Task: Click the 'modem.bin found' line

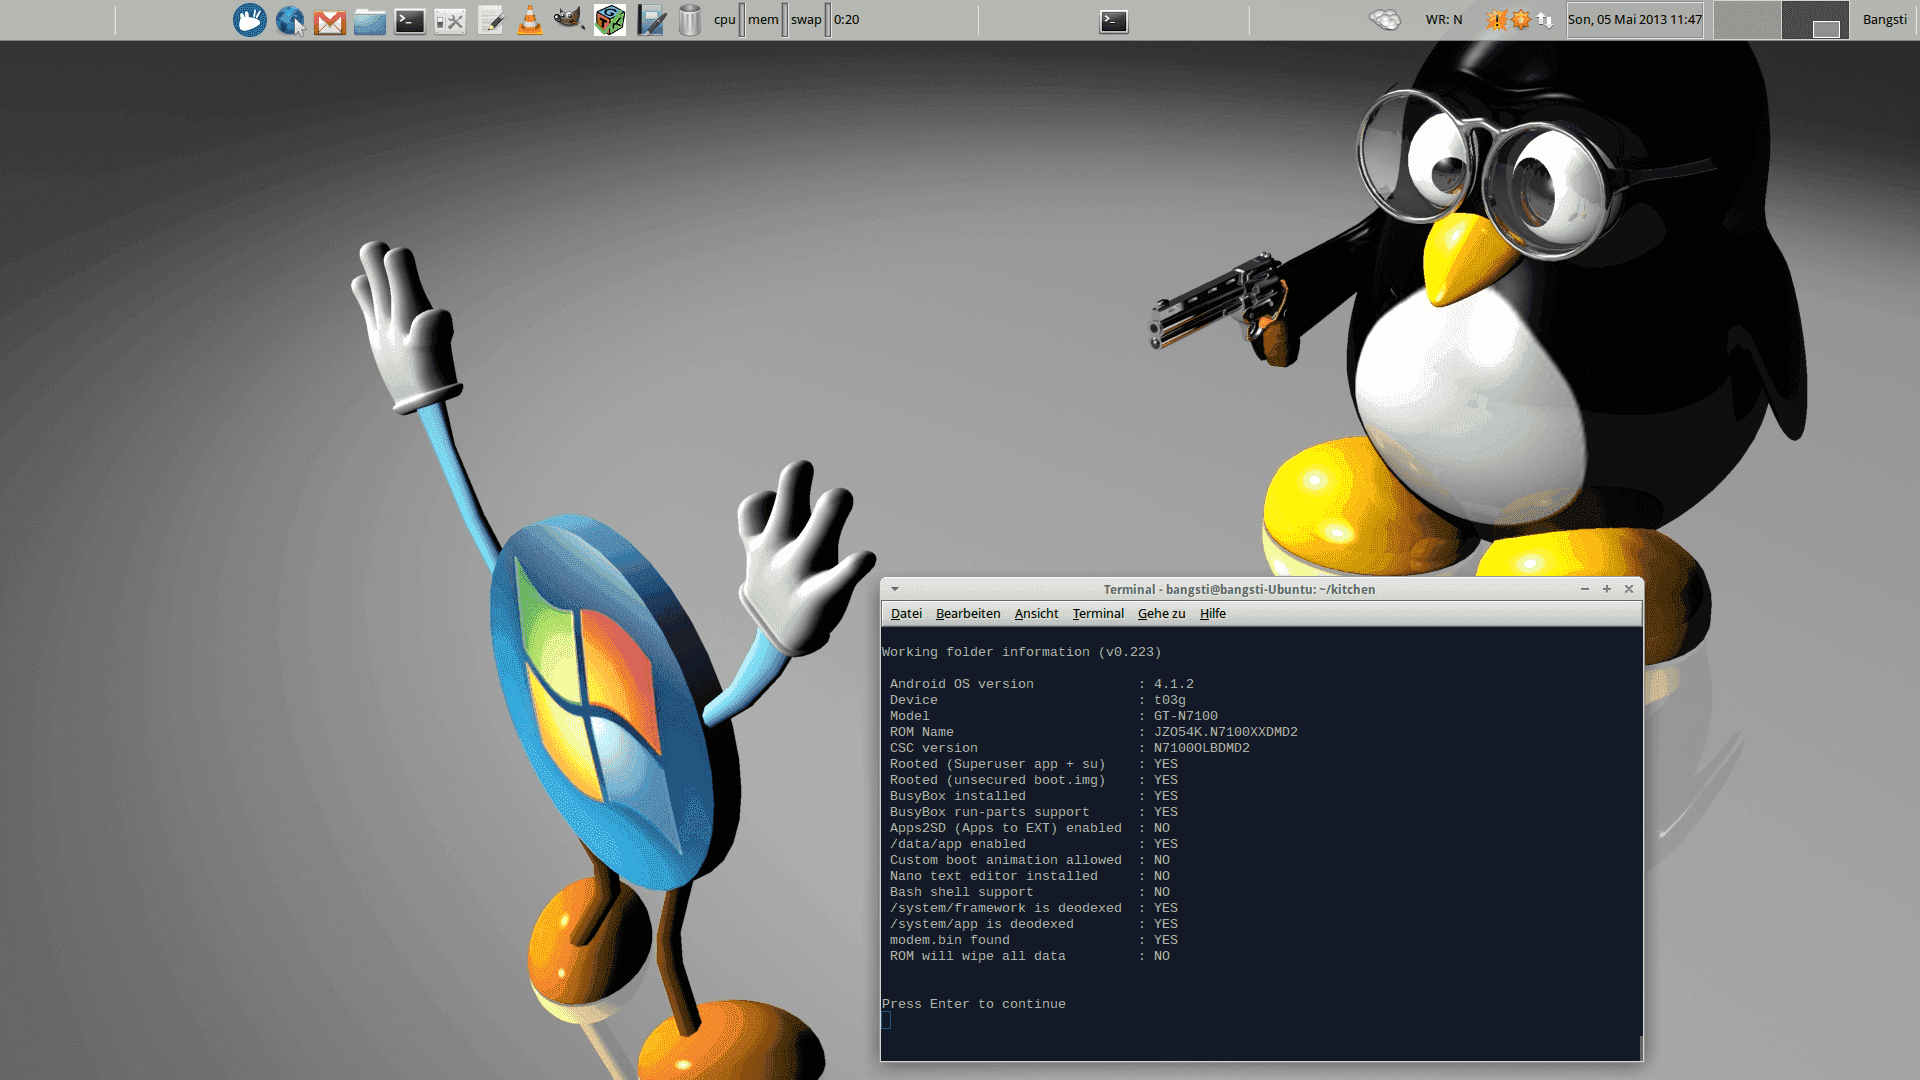Action: click(x=1034, y=940)
